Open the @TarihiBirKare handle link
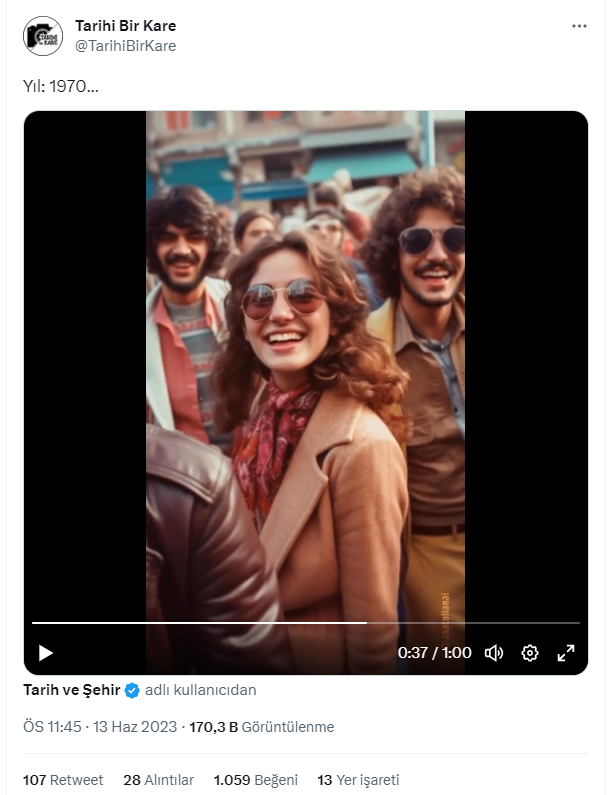The width and height of the screenshot is (607, 795). (x=126, y=45)
